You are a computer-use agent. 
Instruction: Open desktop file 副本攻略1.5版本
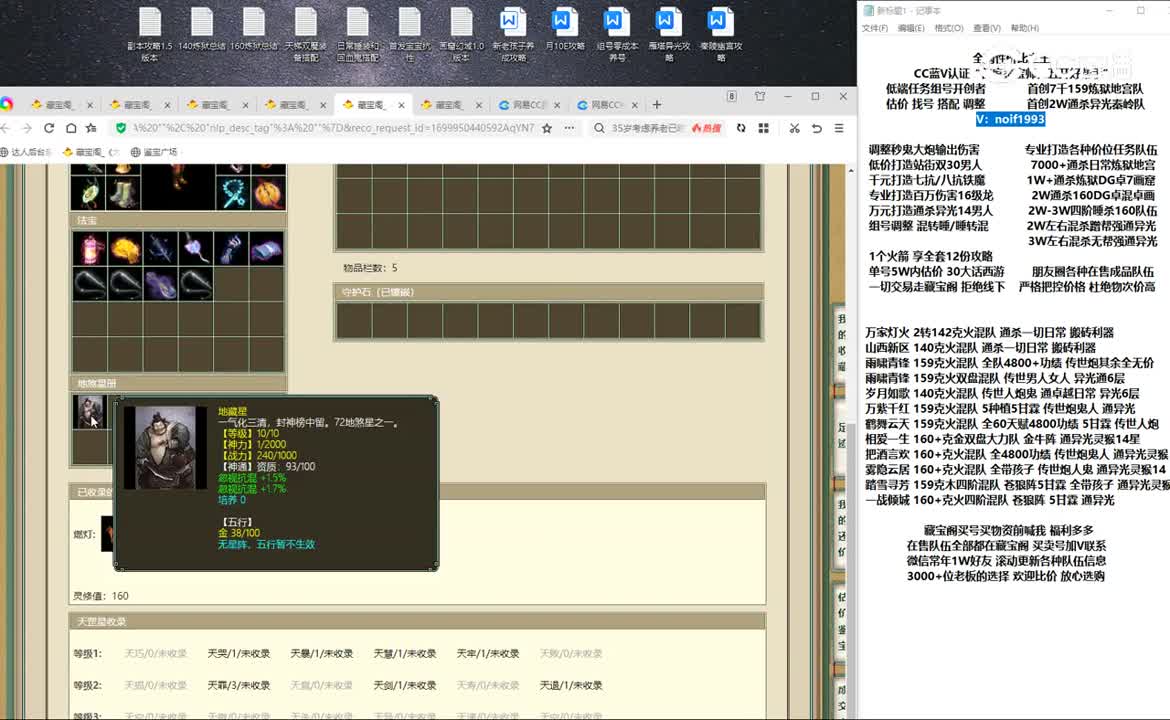[150, 34]
